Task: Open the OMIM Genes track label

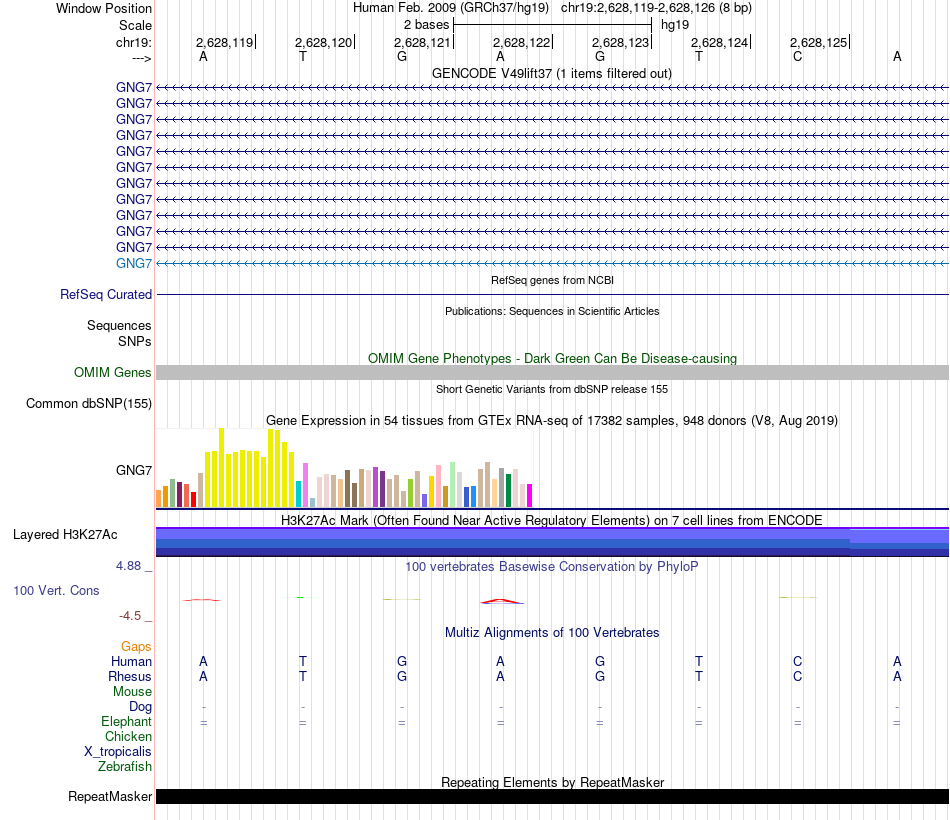Action: click(x=113, y=373)
